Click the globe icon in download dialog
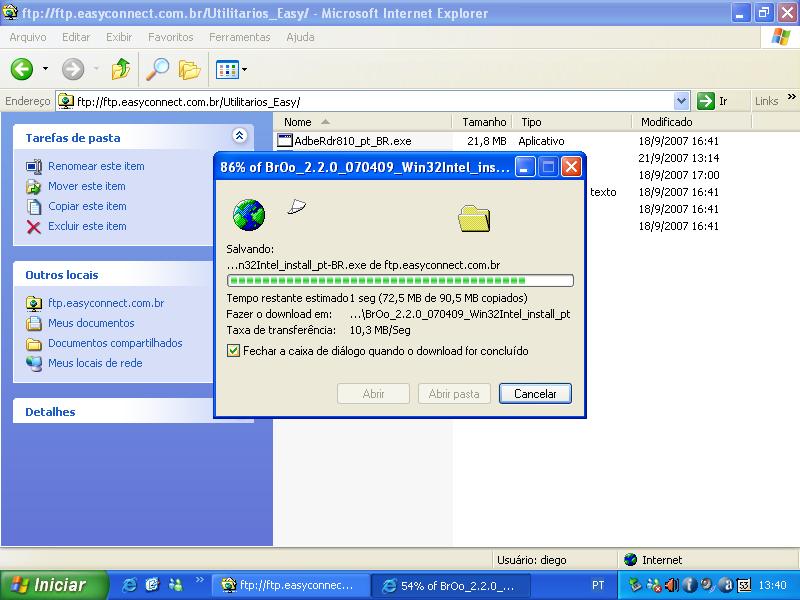Screen dimensions: 800x600 (249, 215)
